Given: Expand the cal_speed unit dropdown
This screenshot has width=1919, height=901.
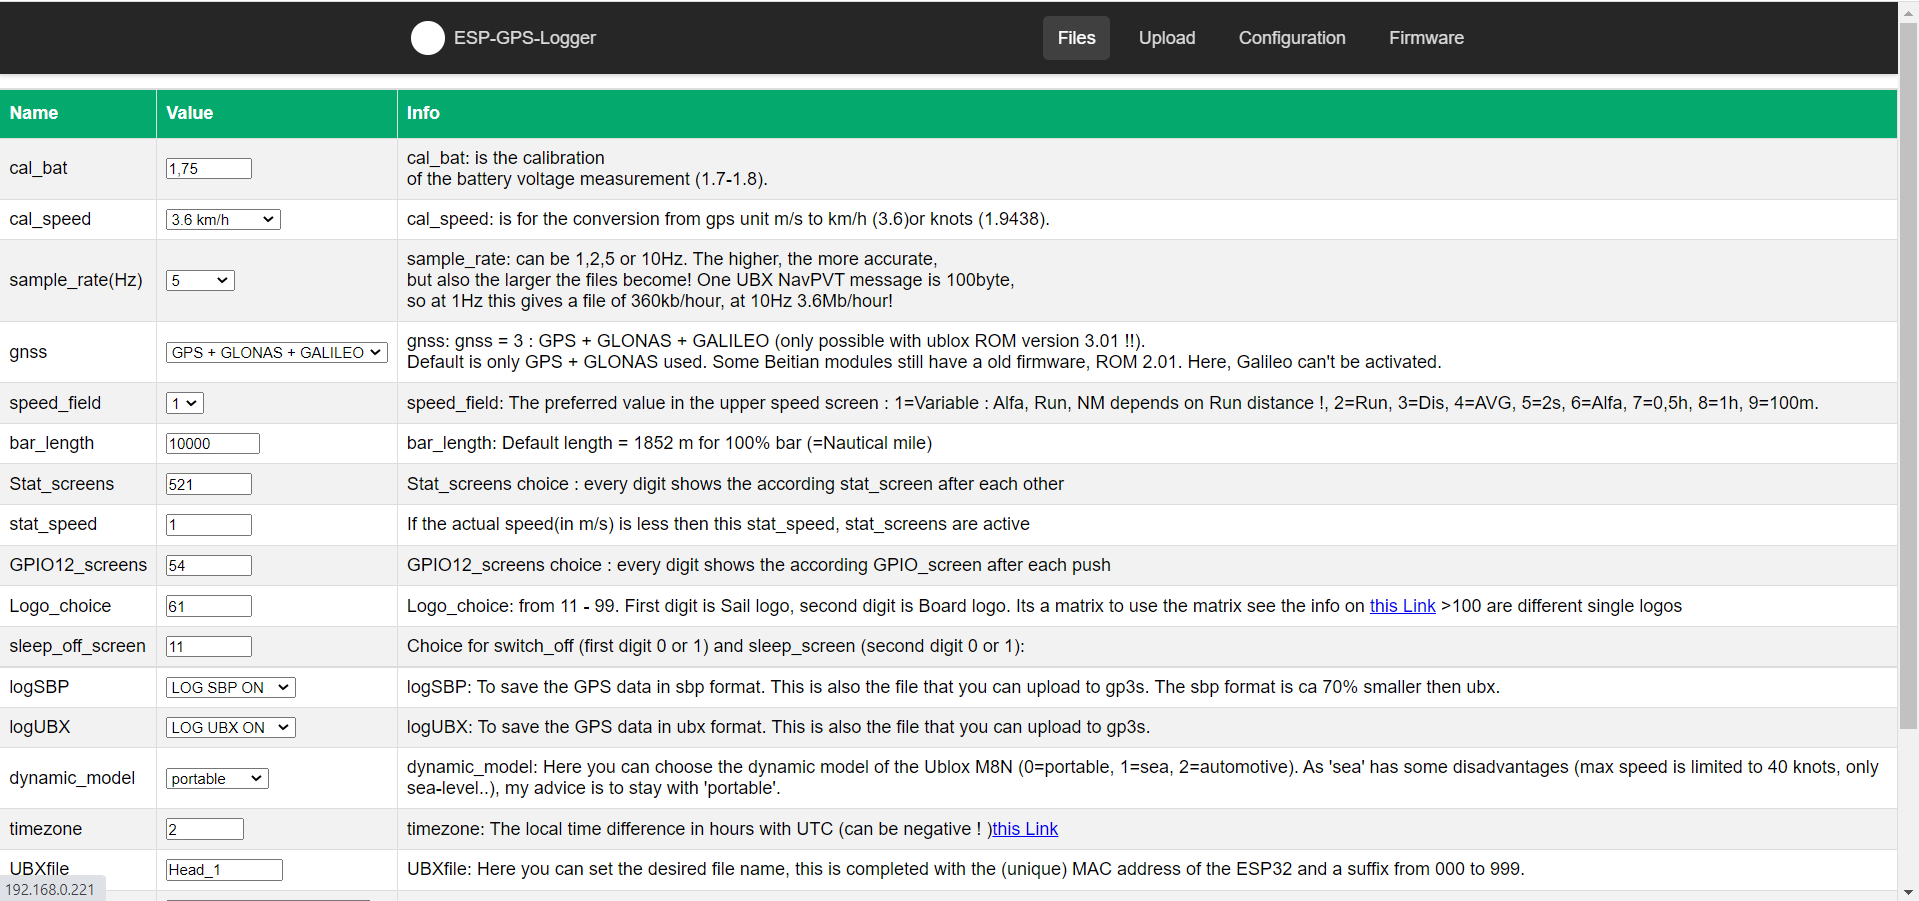Looking at the screenshot, I should (x=223, y=220).
